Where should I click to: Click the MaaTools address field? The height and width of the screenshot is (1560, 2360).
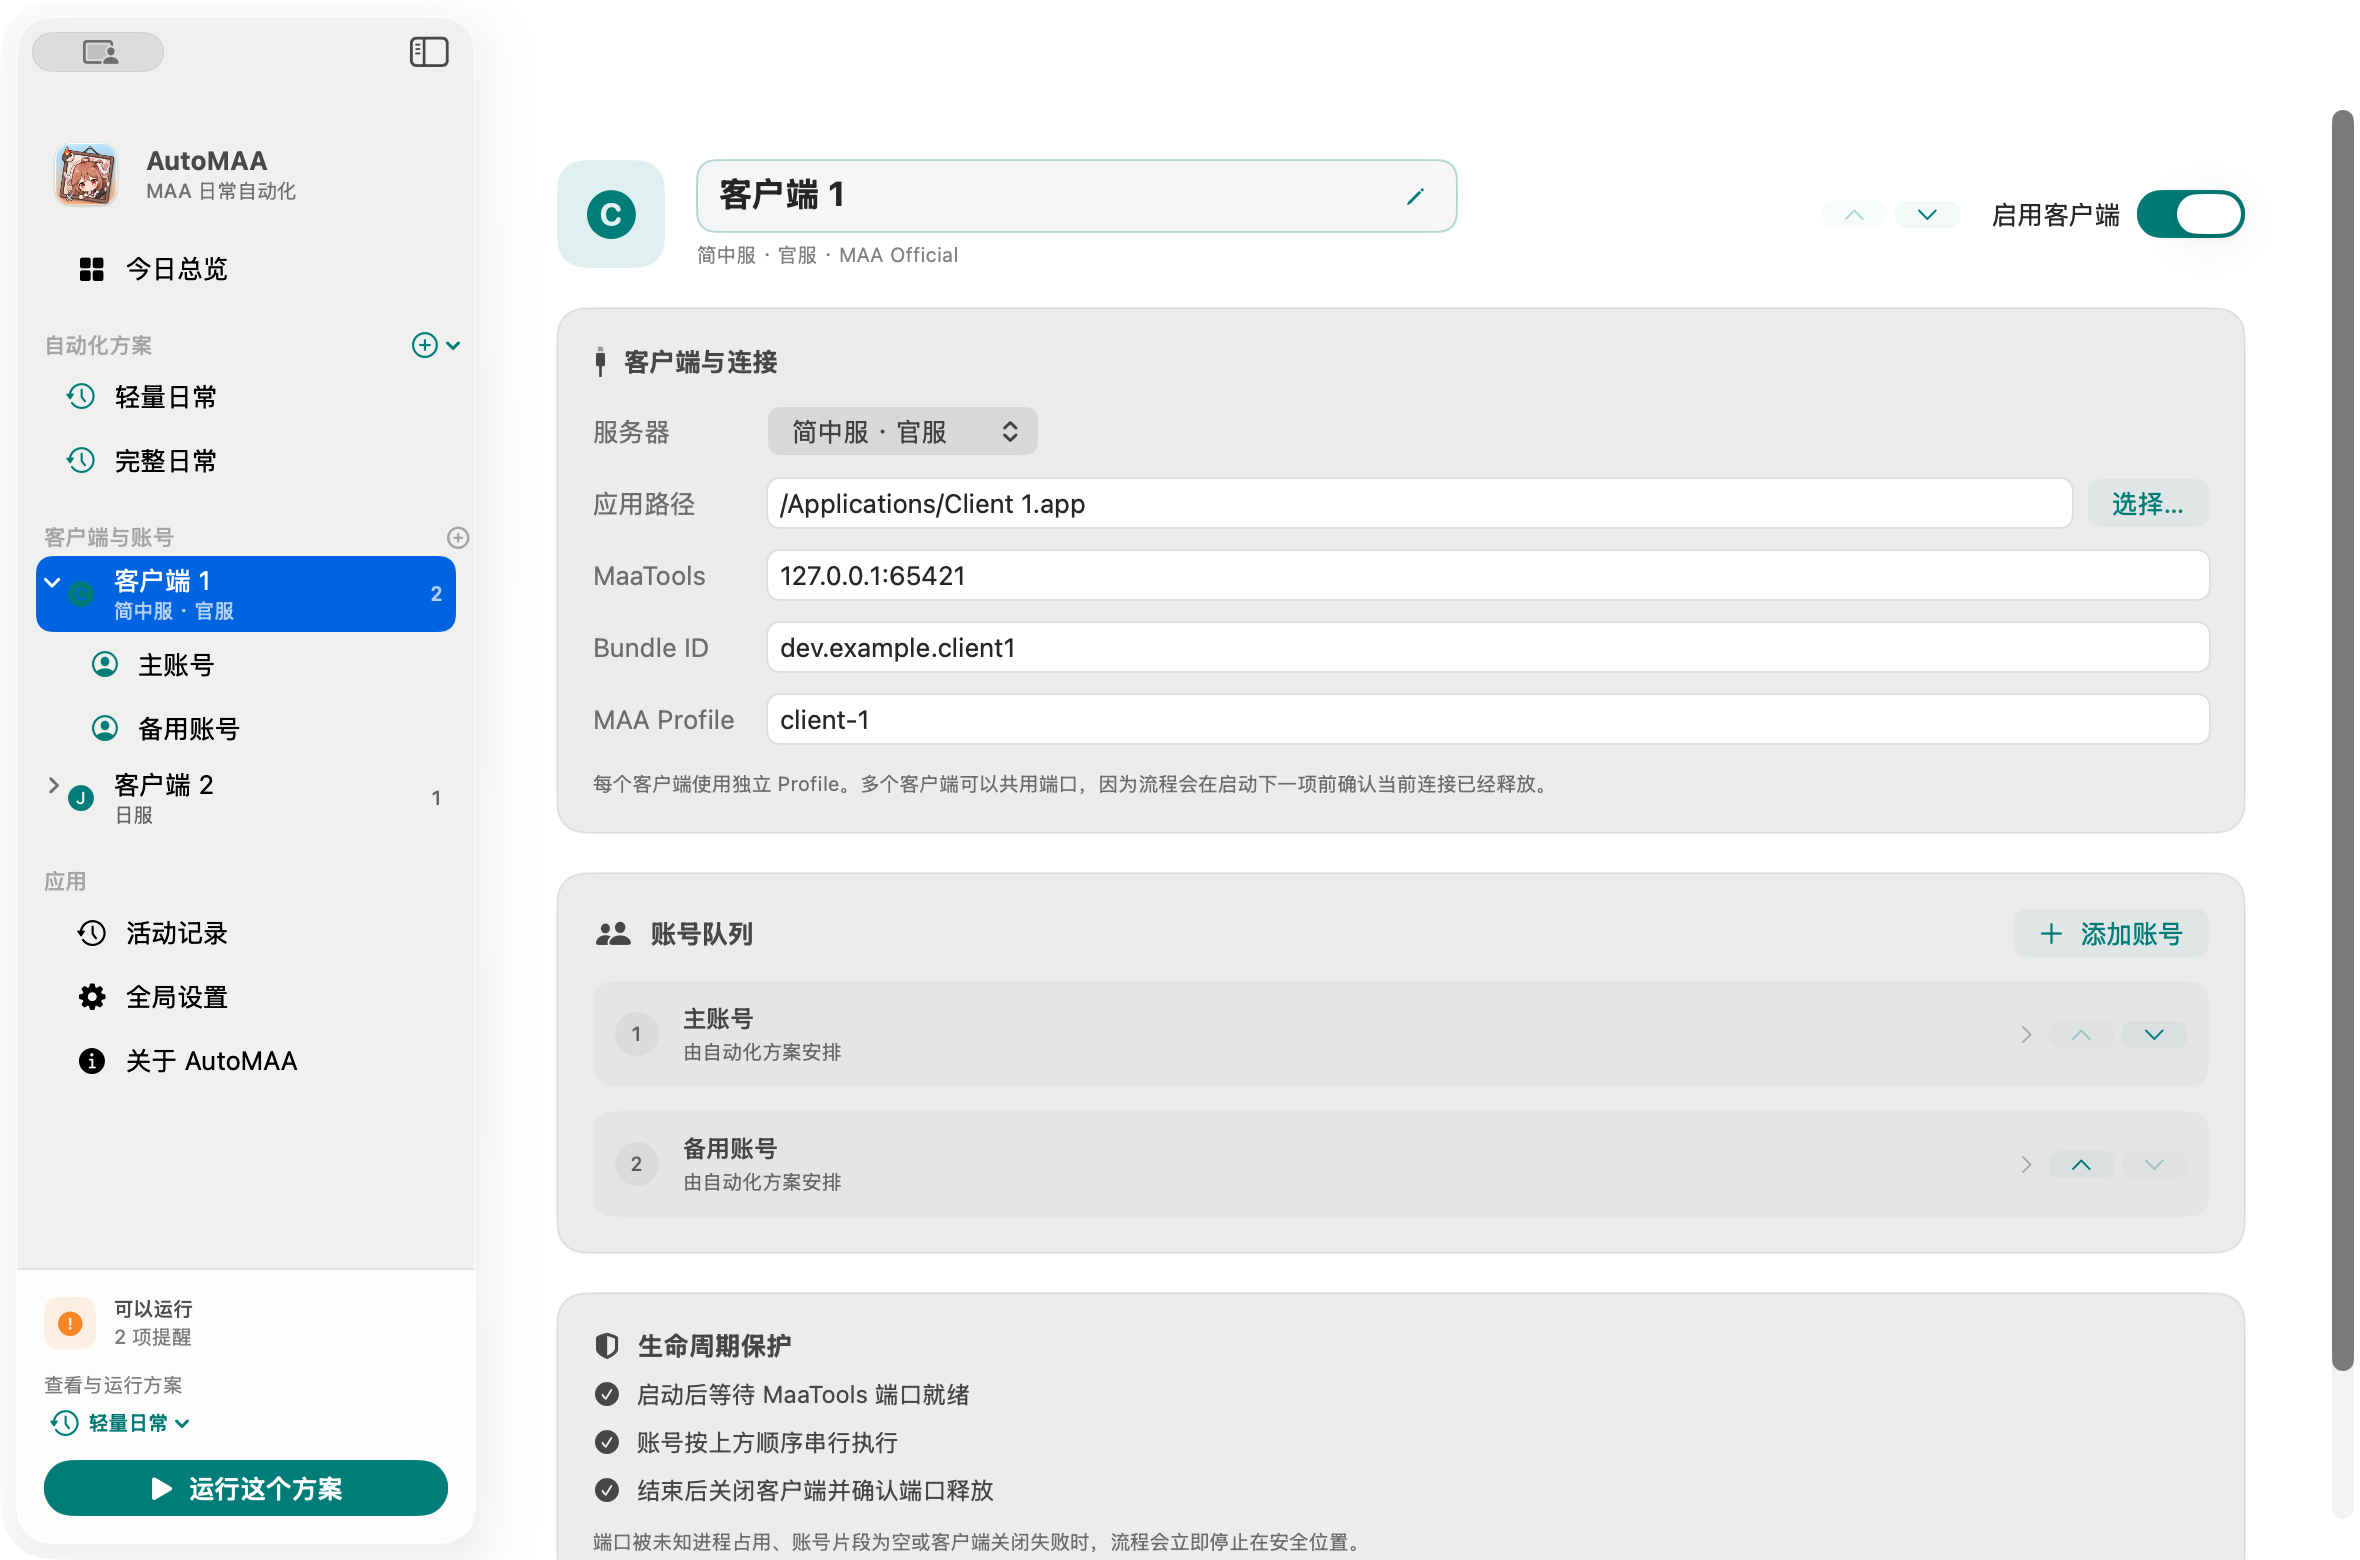[1488, 575]
